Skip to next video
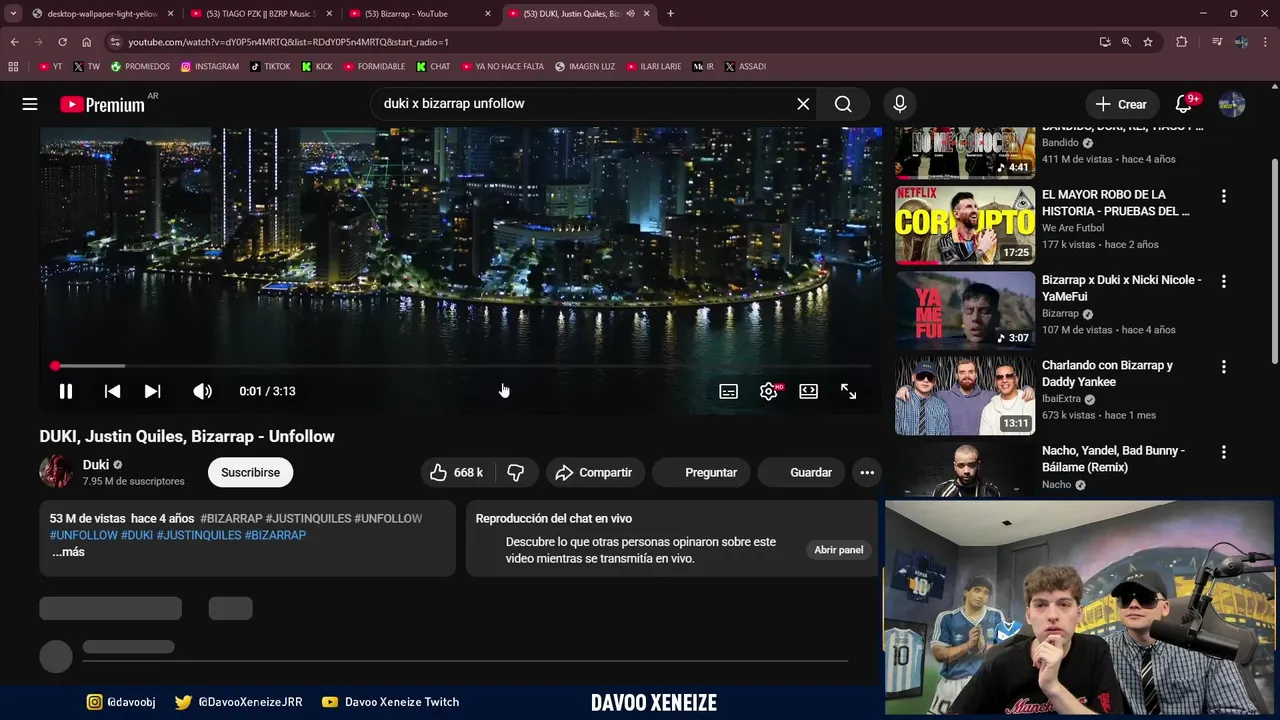This screenshot has height=720, width=1280. pyautogui.click(x=152, y=391)
